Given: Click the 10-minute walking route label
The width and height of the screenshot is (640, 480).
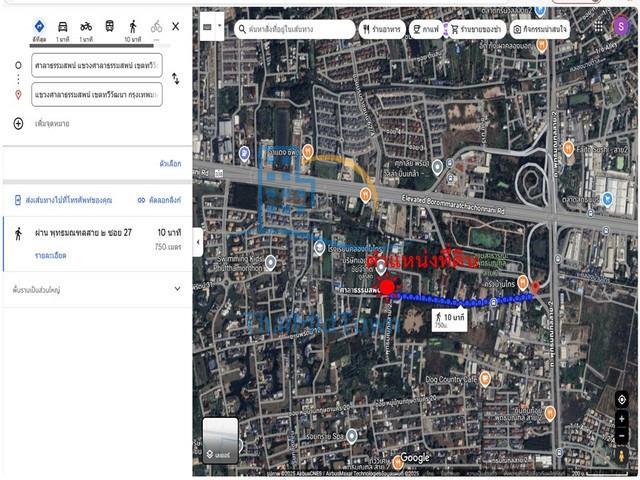Looking at the screenshot, I should [449, 320].
